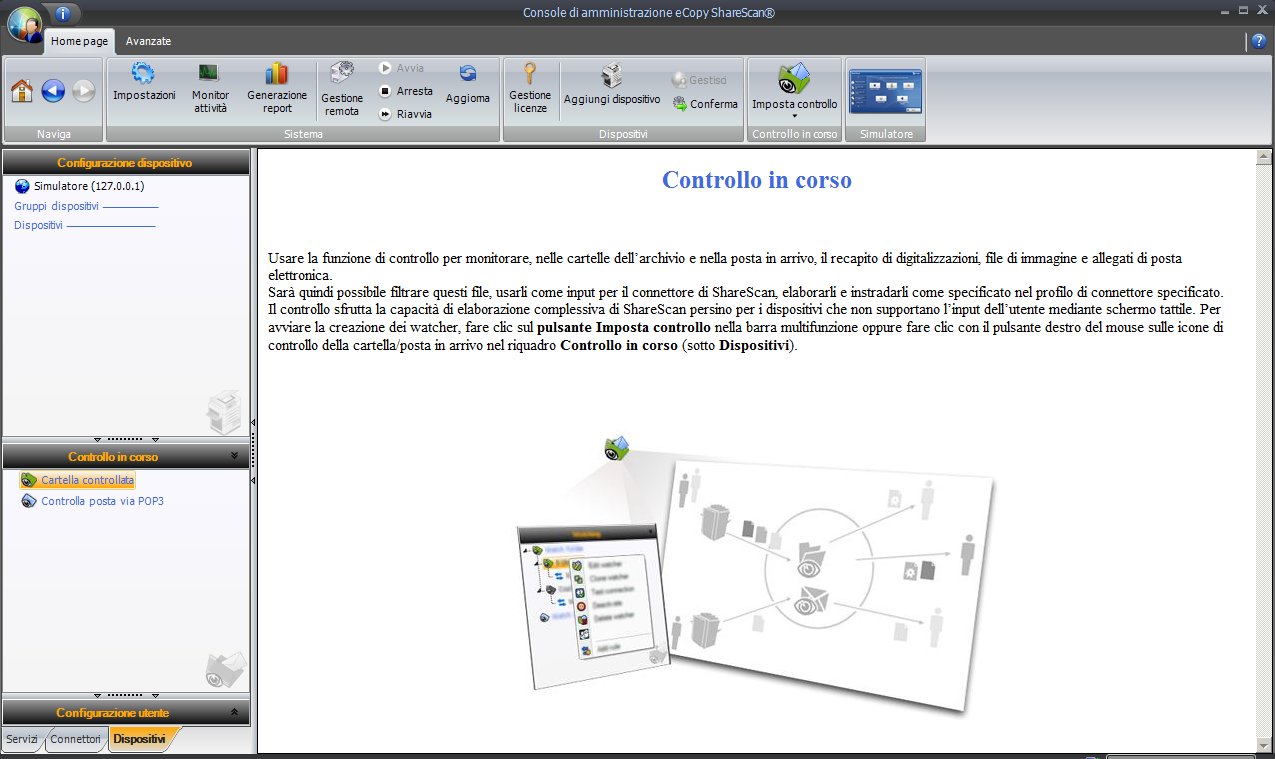Click the bold text 'pulsante Imposta controllo'
The width and height of the screenshot is (1275, 759).
(624, 327)
